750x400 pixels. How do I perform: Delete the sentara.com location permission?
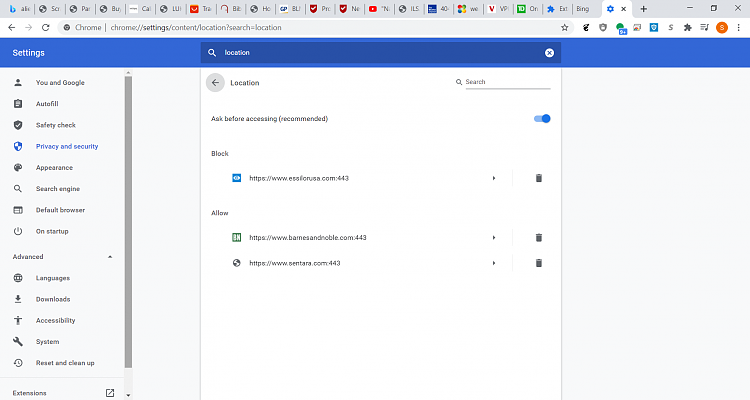[539, 263]
